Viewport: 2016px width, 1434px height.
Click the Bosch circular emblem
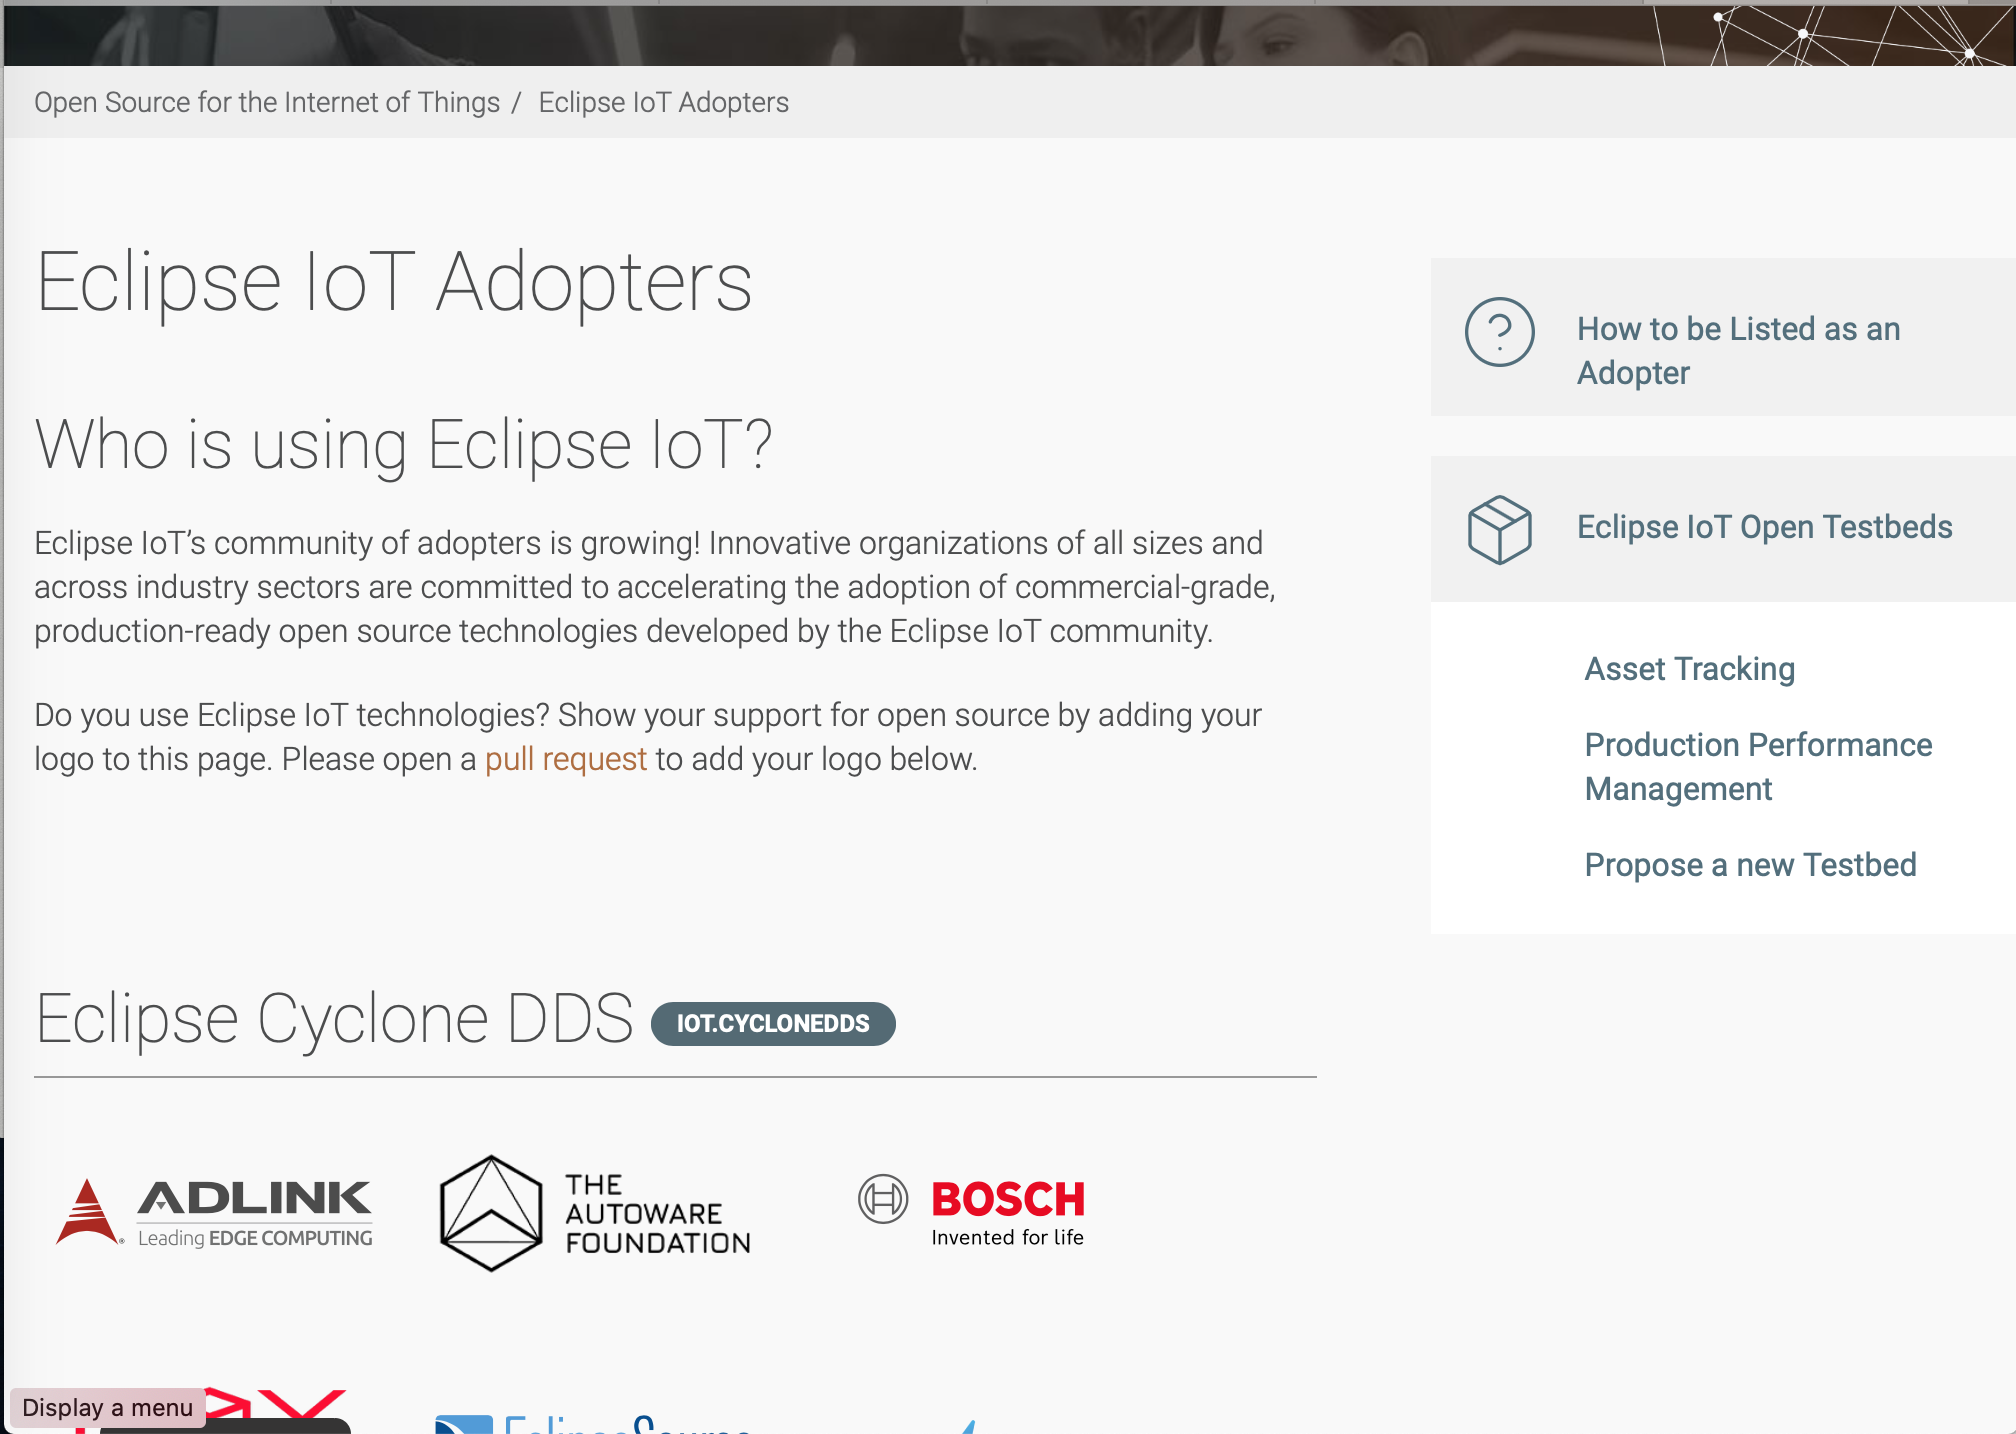[x=883, y=1199]
